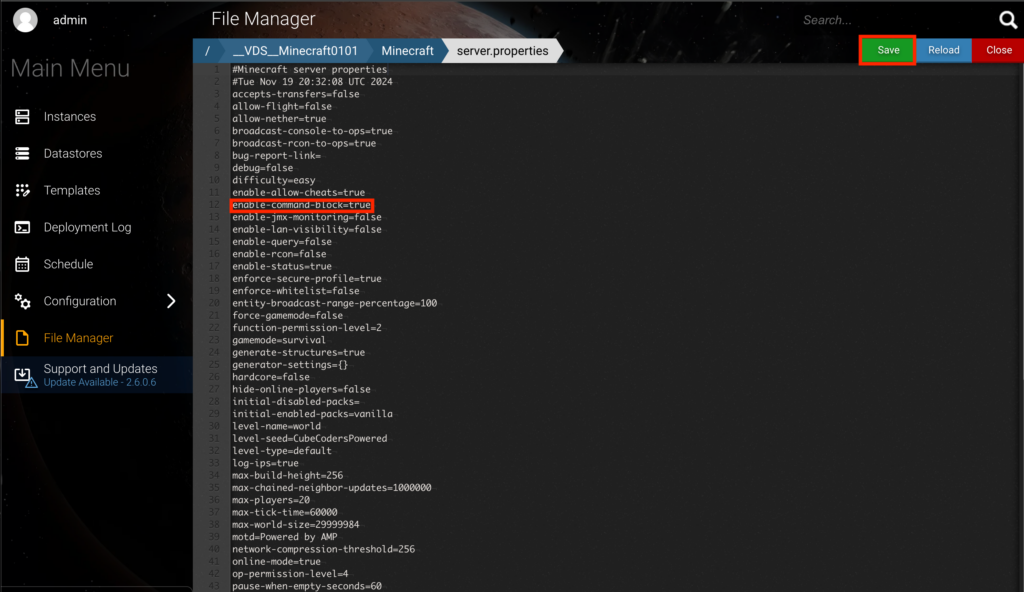Click the admin profile avatar
Image resolution: width=1024 pixels, height=592 pixels.
coord(25,19)
